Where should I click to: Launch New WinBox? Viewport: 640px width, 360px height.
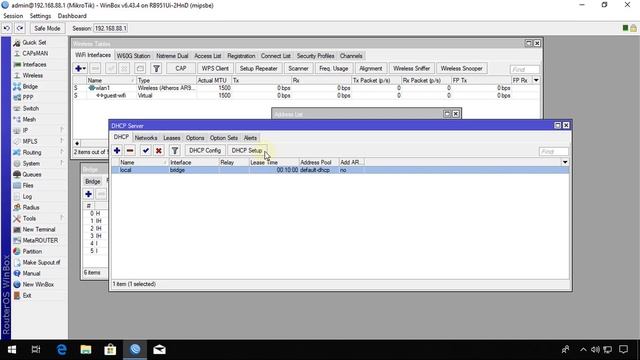tap(38, 285)
